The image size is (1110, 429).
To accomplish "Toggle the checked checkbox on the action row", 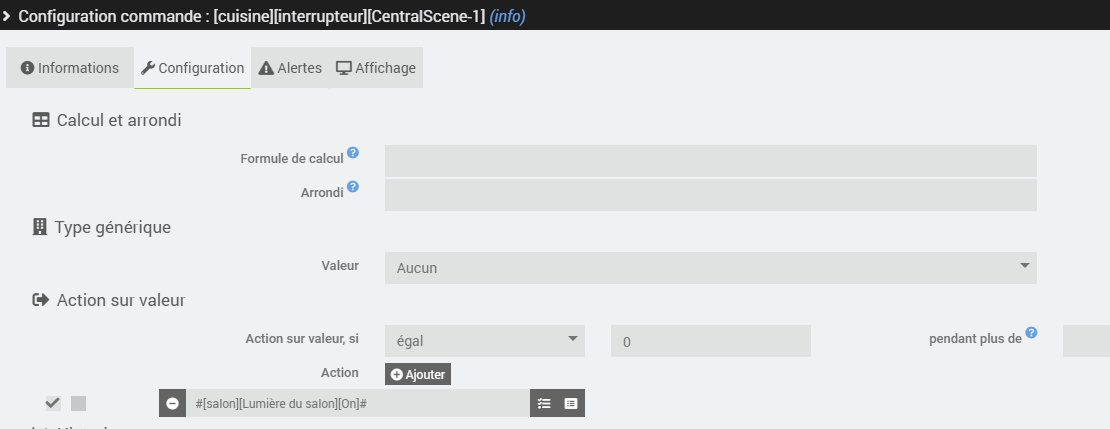I will [x=53, y=403].
